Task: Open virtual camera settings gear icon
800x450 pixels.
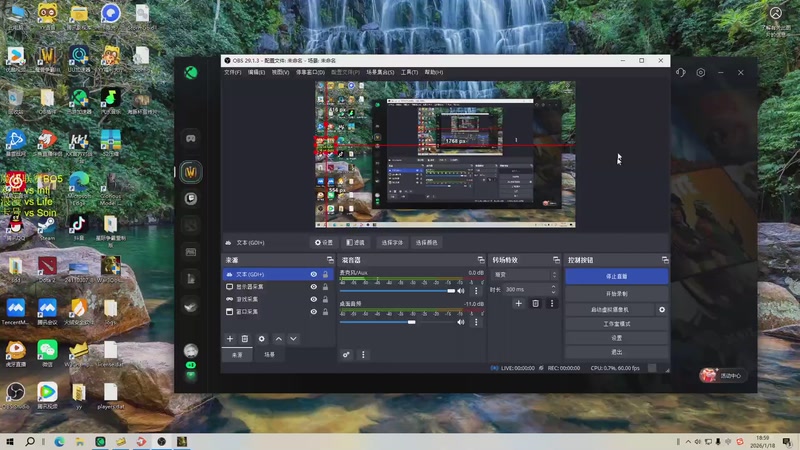Action: pos(661,310)
